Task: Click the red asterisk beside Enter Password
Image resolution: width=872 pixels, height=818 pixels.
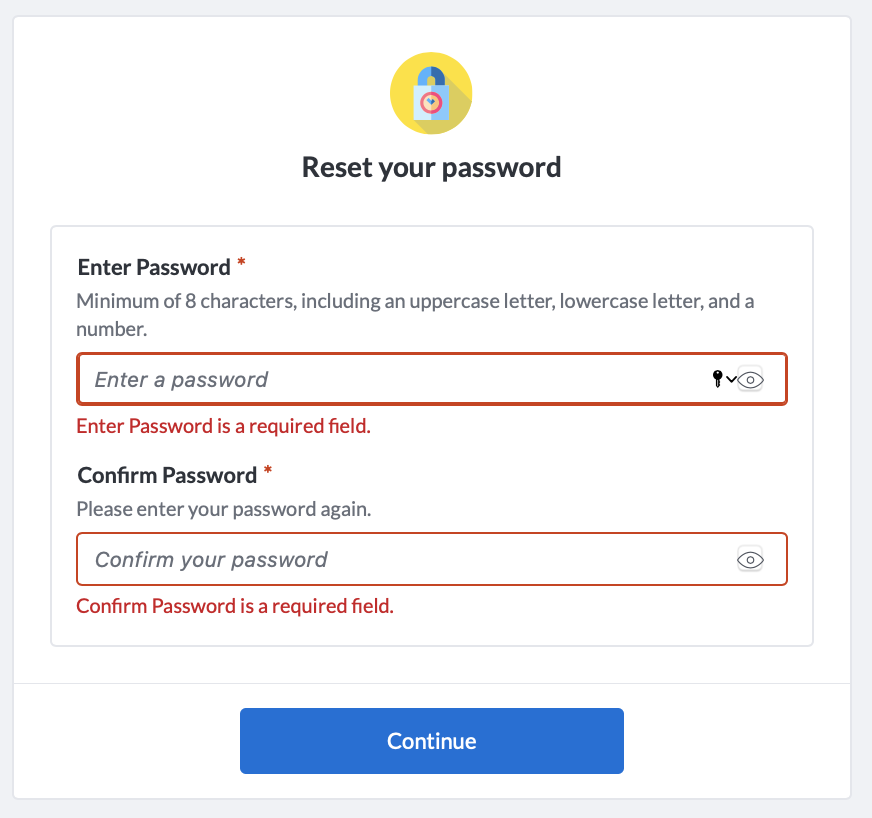Action: 241,262
